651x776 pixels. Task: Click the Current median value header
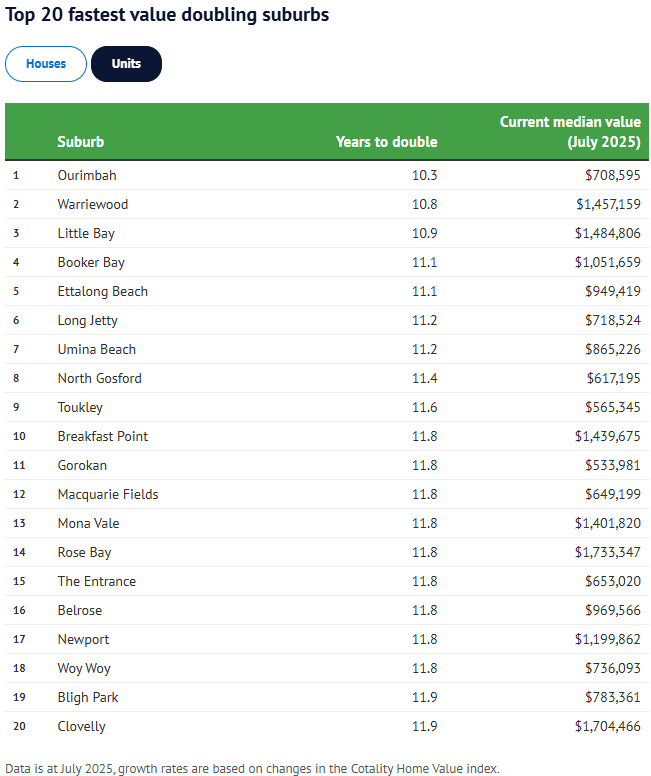[570, 132]
